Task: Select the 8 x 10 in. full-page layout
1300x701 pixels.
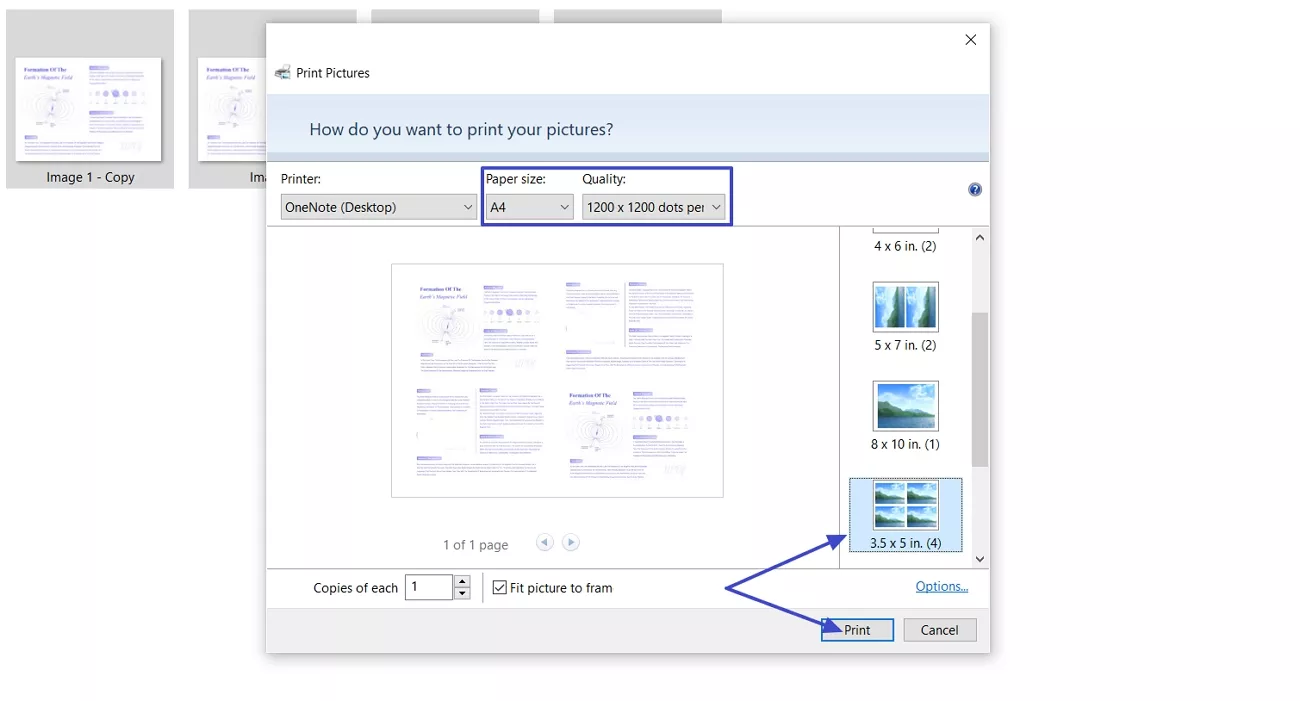Action: pos(905,405)
